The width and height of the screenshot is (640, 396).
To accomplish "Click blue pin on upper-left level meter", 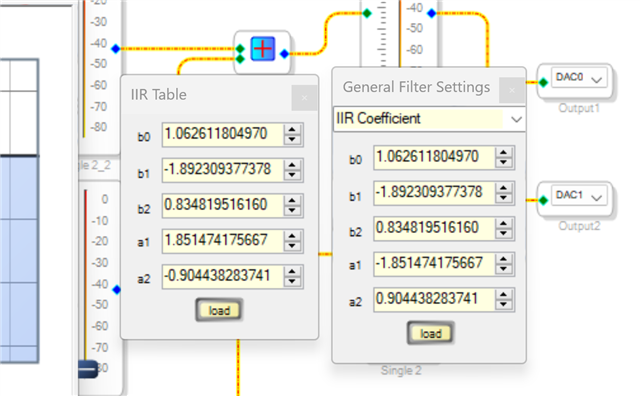I will coord(116,49).
